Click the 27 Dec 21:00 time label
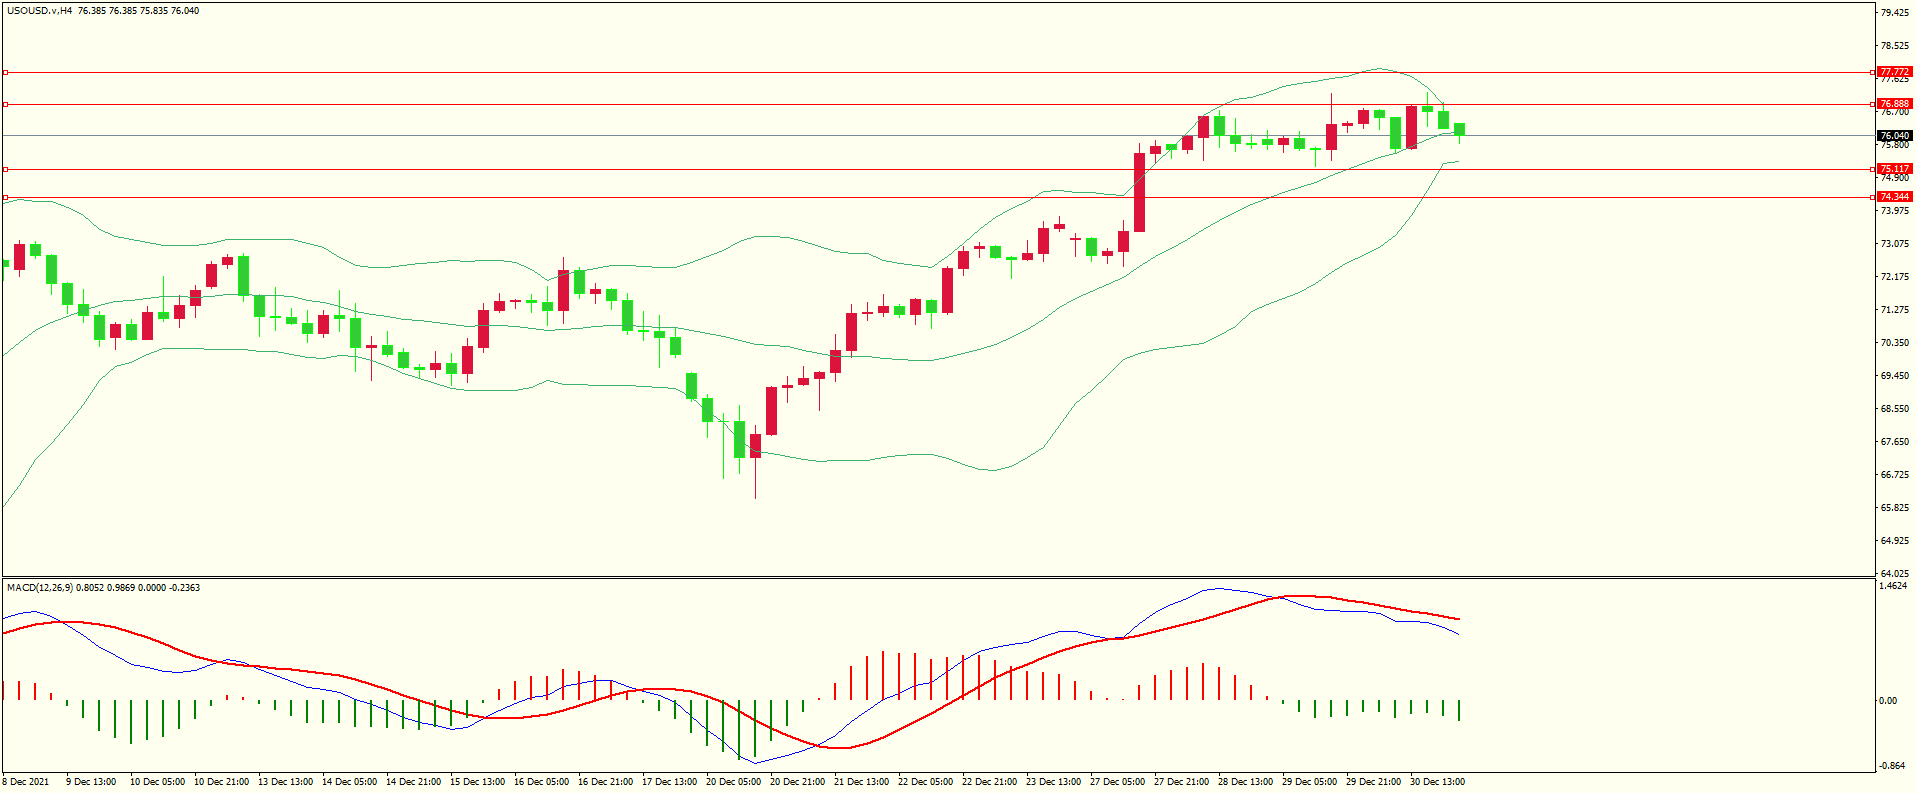 click(x=1181, y=782)
